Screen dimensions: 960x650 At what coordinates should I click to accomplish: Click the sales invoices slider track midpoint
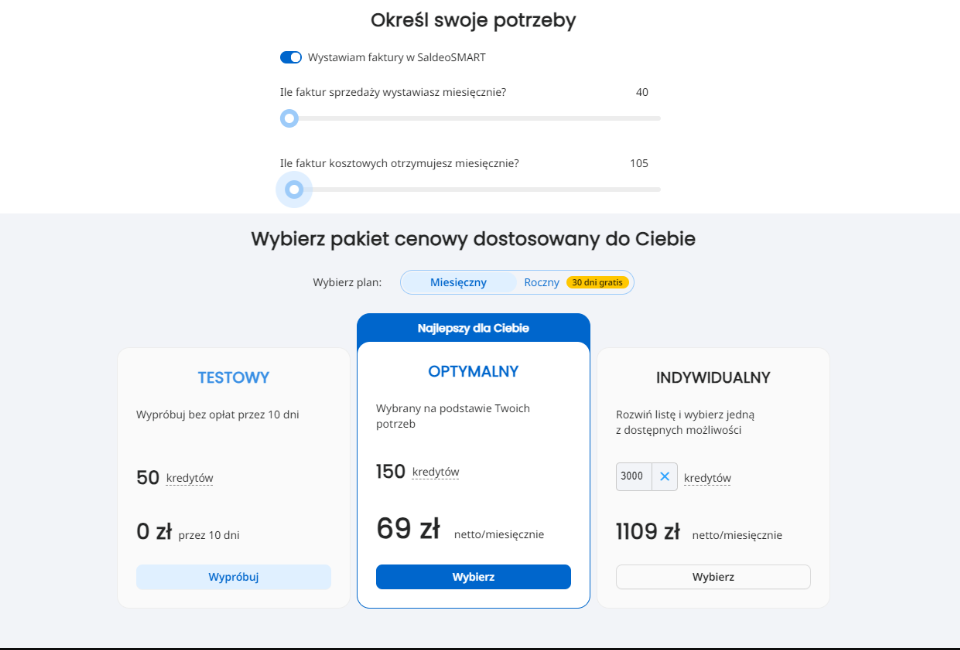[470, 118]
